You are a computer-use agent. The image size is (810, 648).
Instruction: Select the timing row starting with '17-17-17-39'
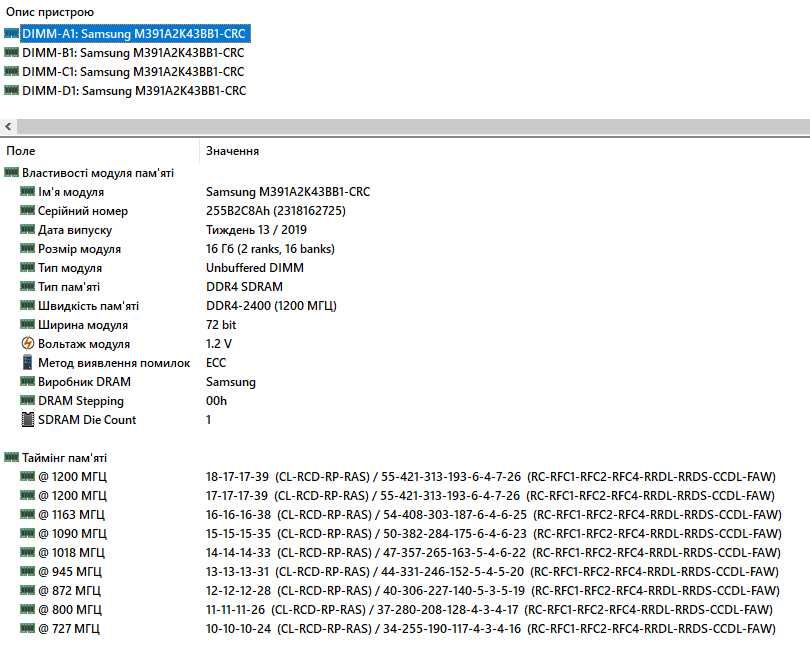pyautogui.click(x=490, y=496)
